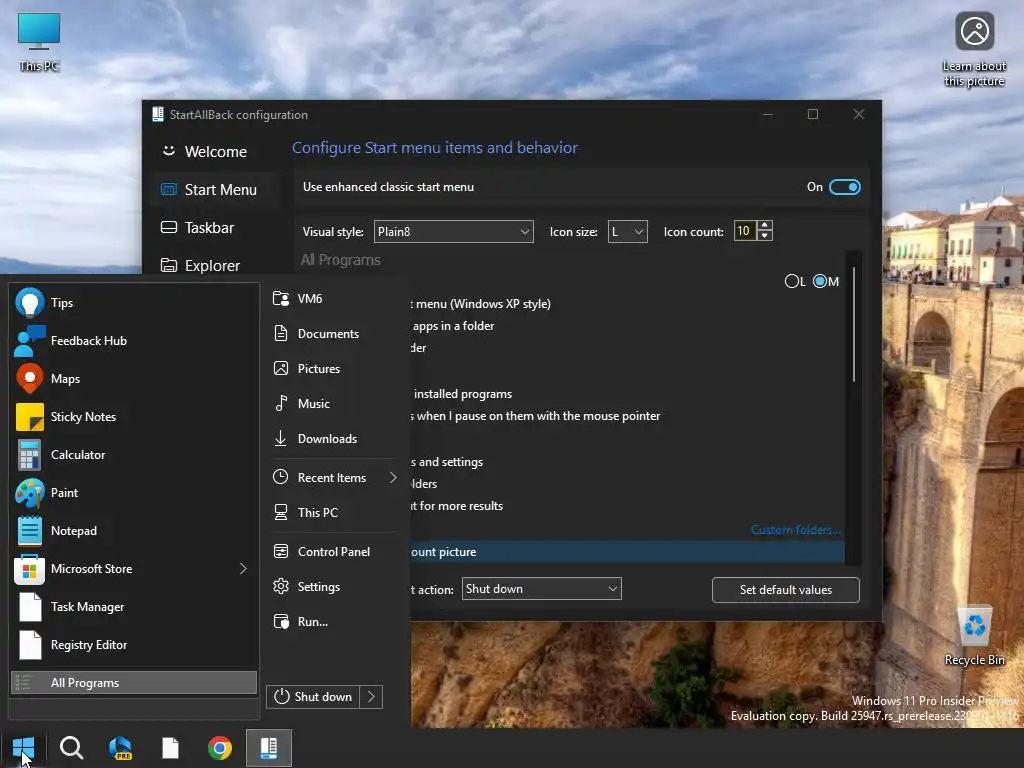Open VM6 user folder entry
The image size is (1024, 768).
(x=333, y=298)
